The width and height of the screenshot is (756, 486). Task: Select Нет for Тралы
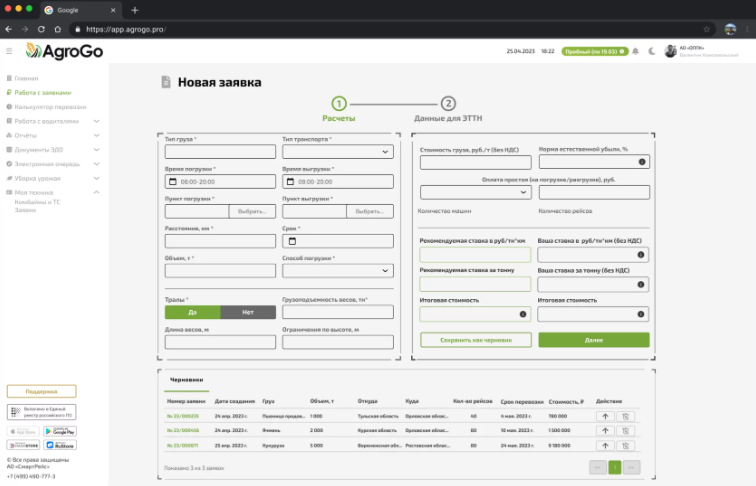click(248, 312)
